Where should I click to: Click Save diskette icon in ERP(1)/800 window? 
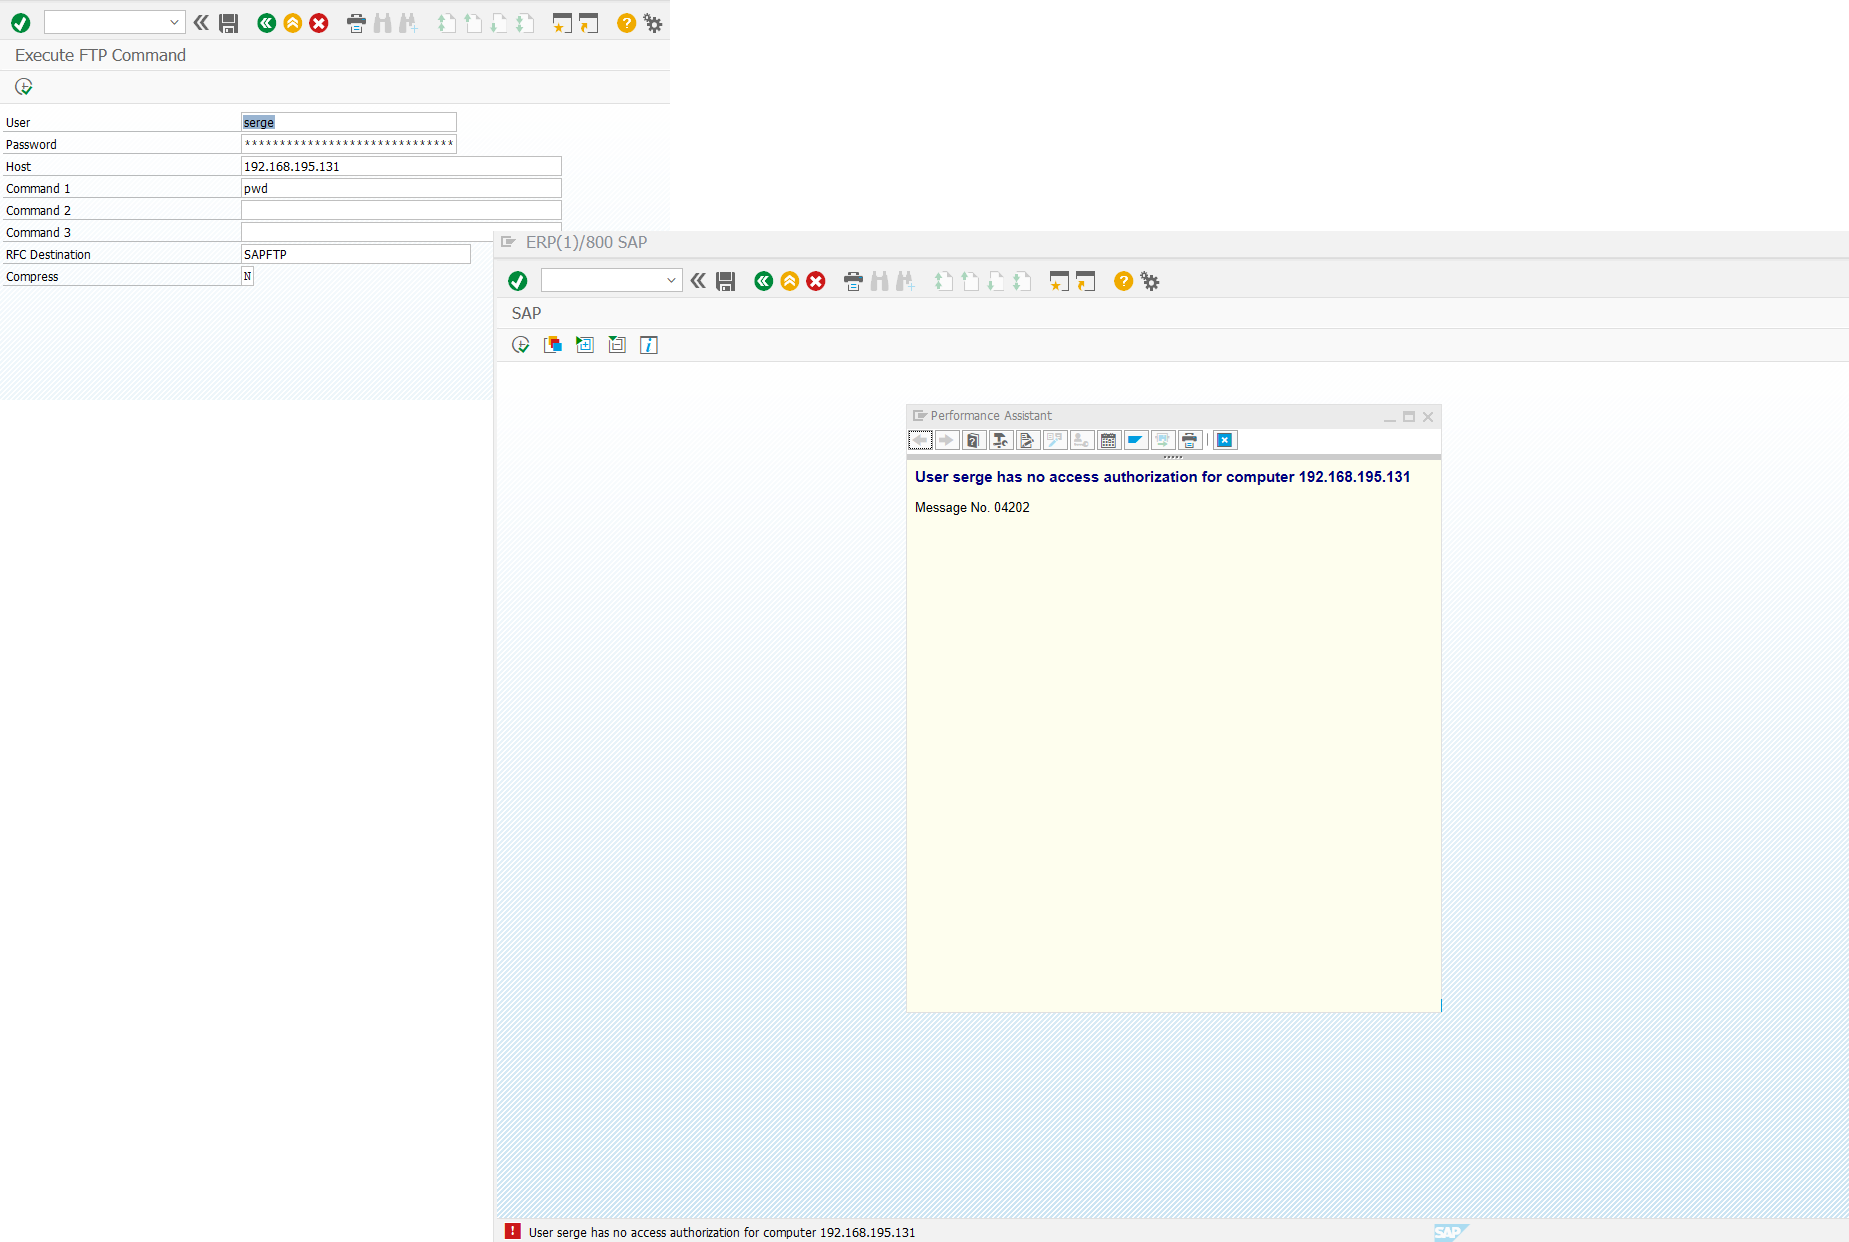pyautogui.click(x=726, y=282)
